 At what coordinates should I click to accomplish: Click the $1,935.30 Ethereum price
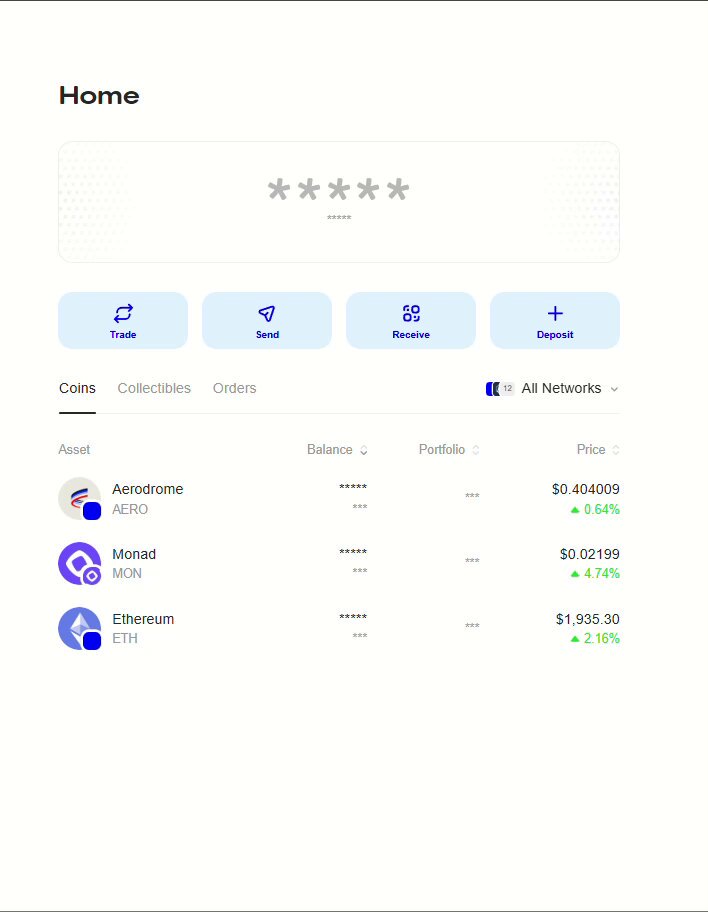tap(588, 619)
